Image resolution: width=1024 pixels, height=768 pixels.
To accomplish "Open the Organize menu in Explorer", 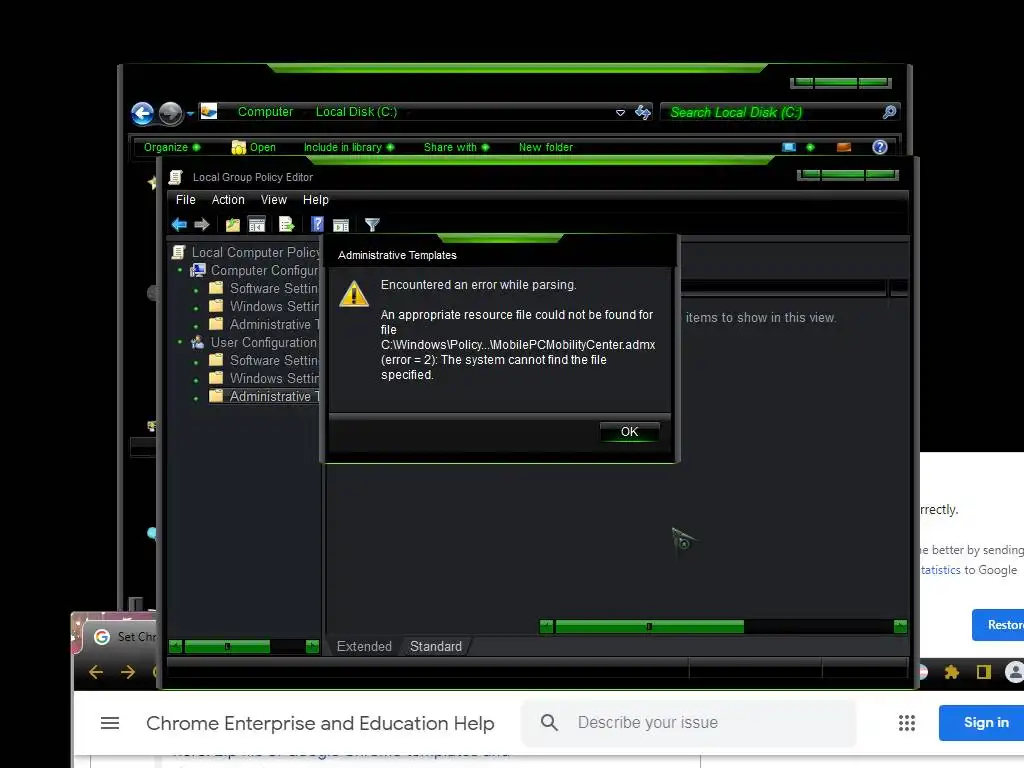I will (172, 148).
